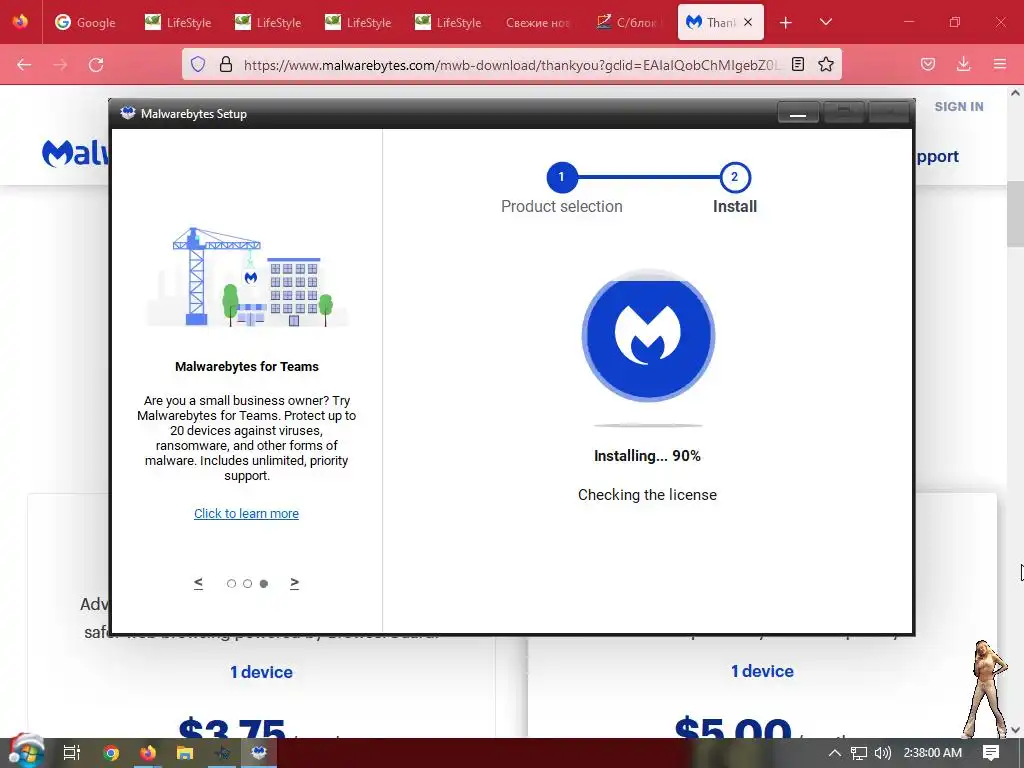Show previous promo slide arrow
The width and height of the screenshot is (1024, 768).
(199, 583)
